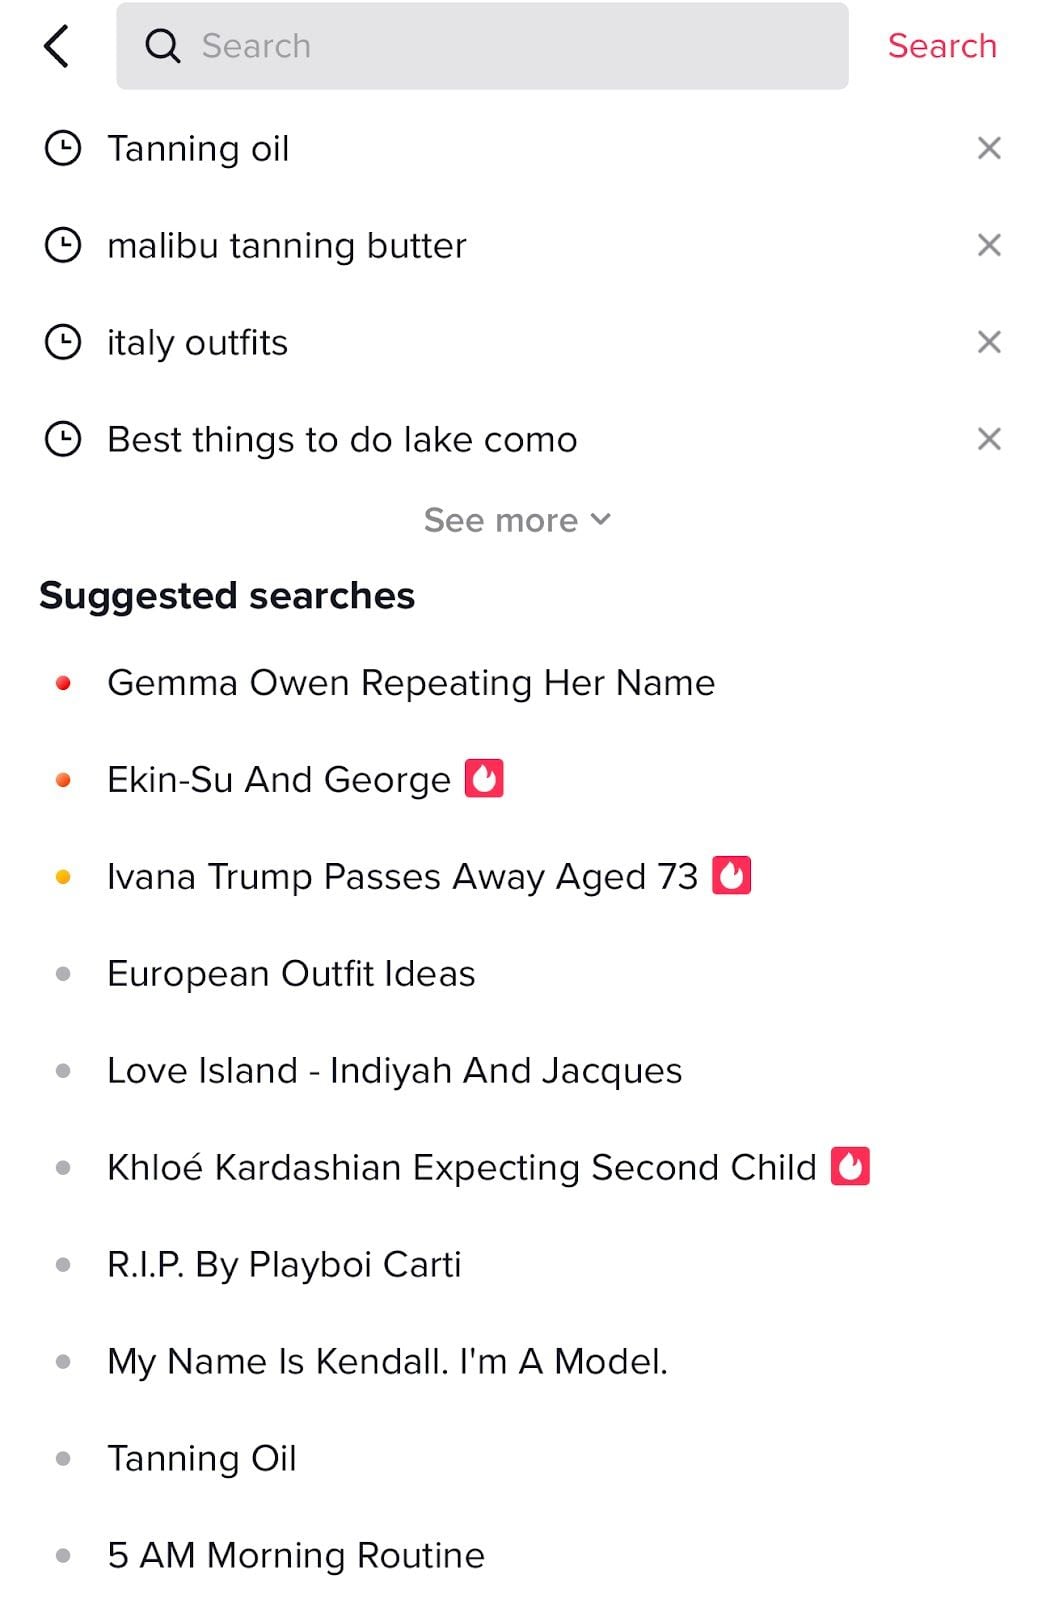Click the chevron next to 'See more'
Viewport: 1038px width, 1600px height.
point(600,519)
